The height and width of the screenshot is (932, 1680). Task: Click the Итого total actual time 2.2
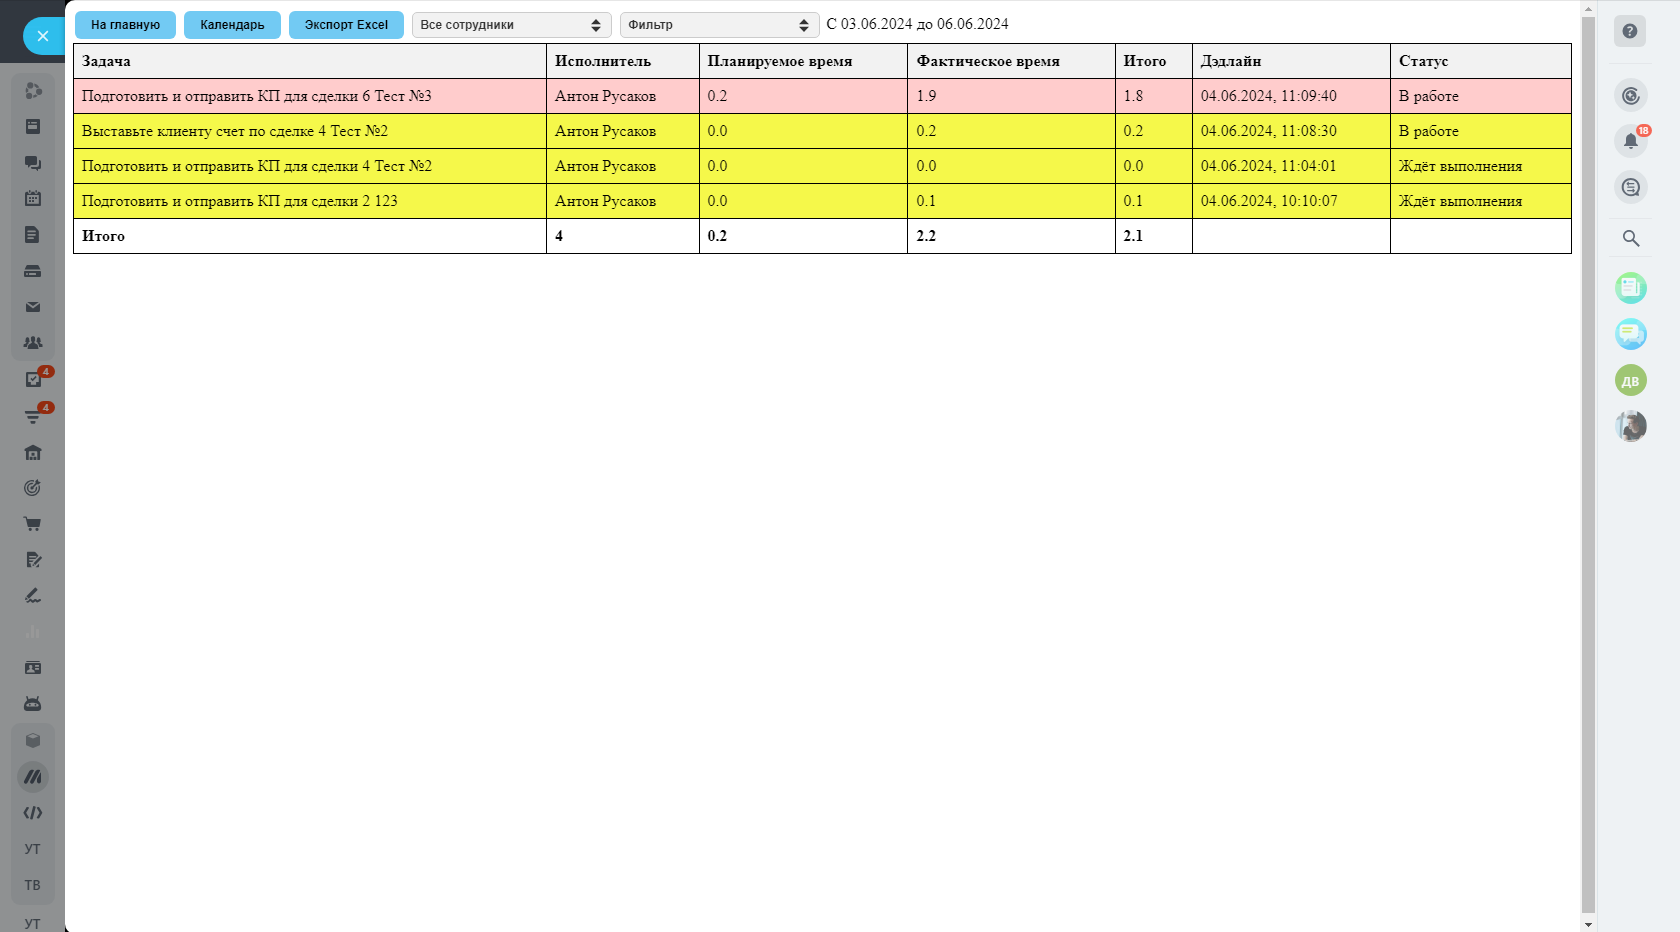[x=926, y=236]
